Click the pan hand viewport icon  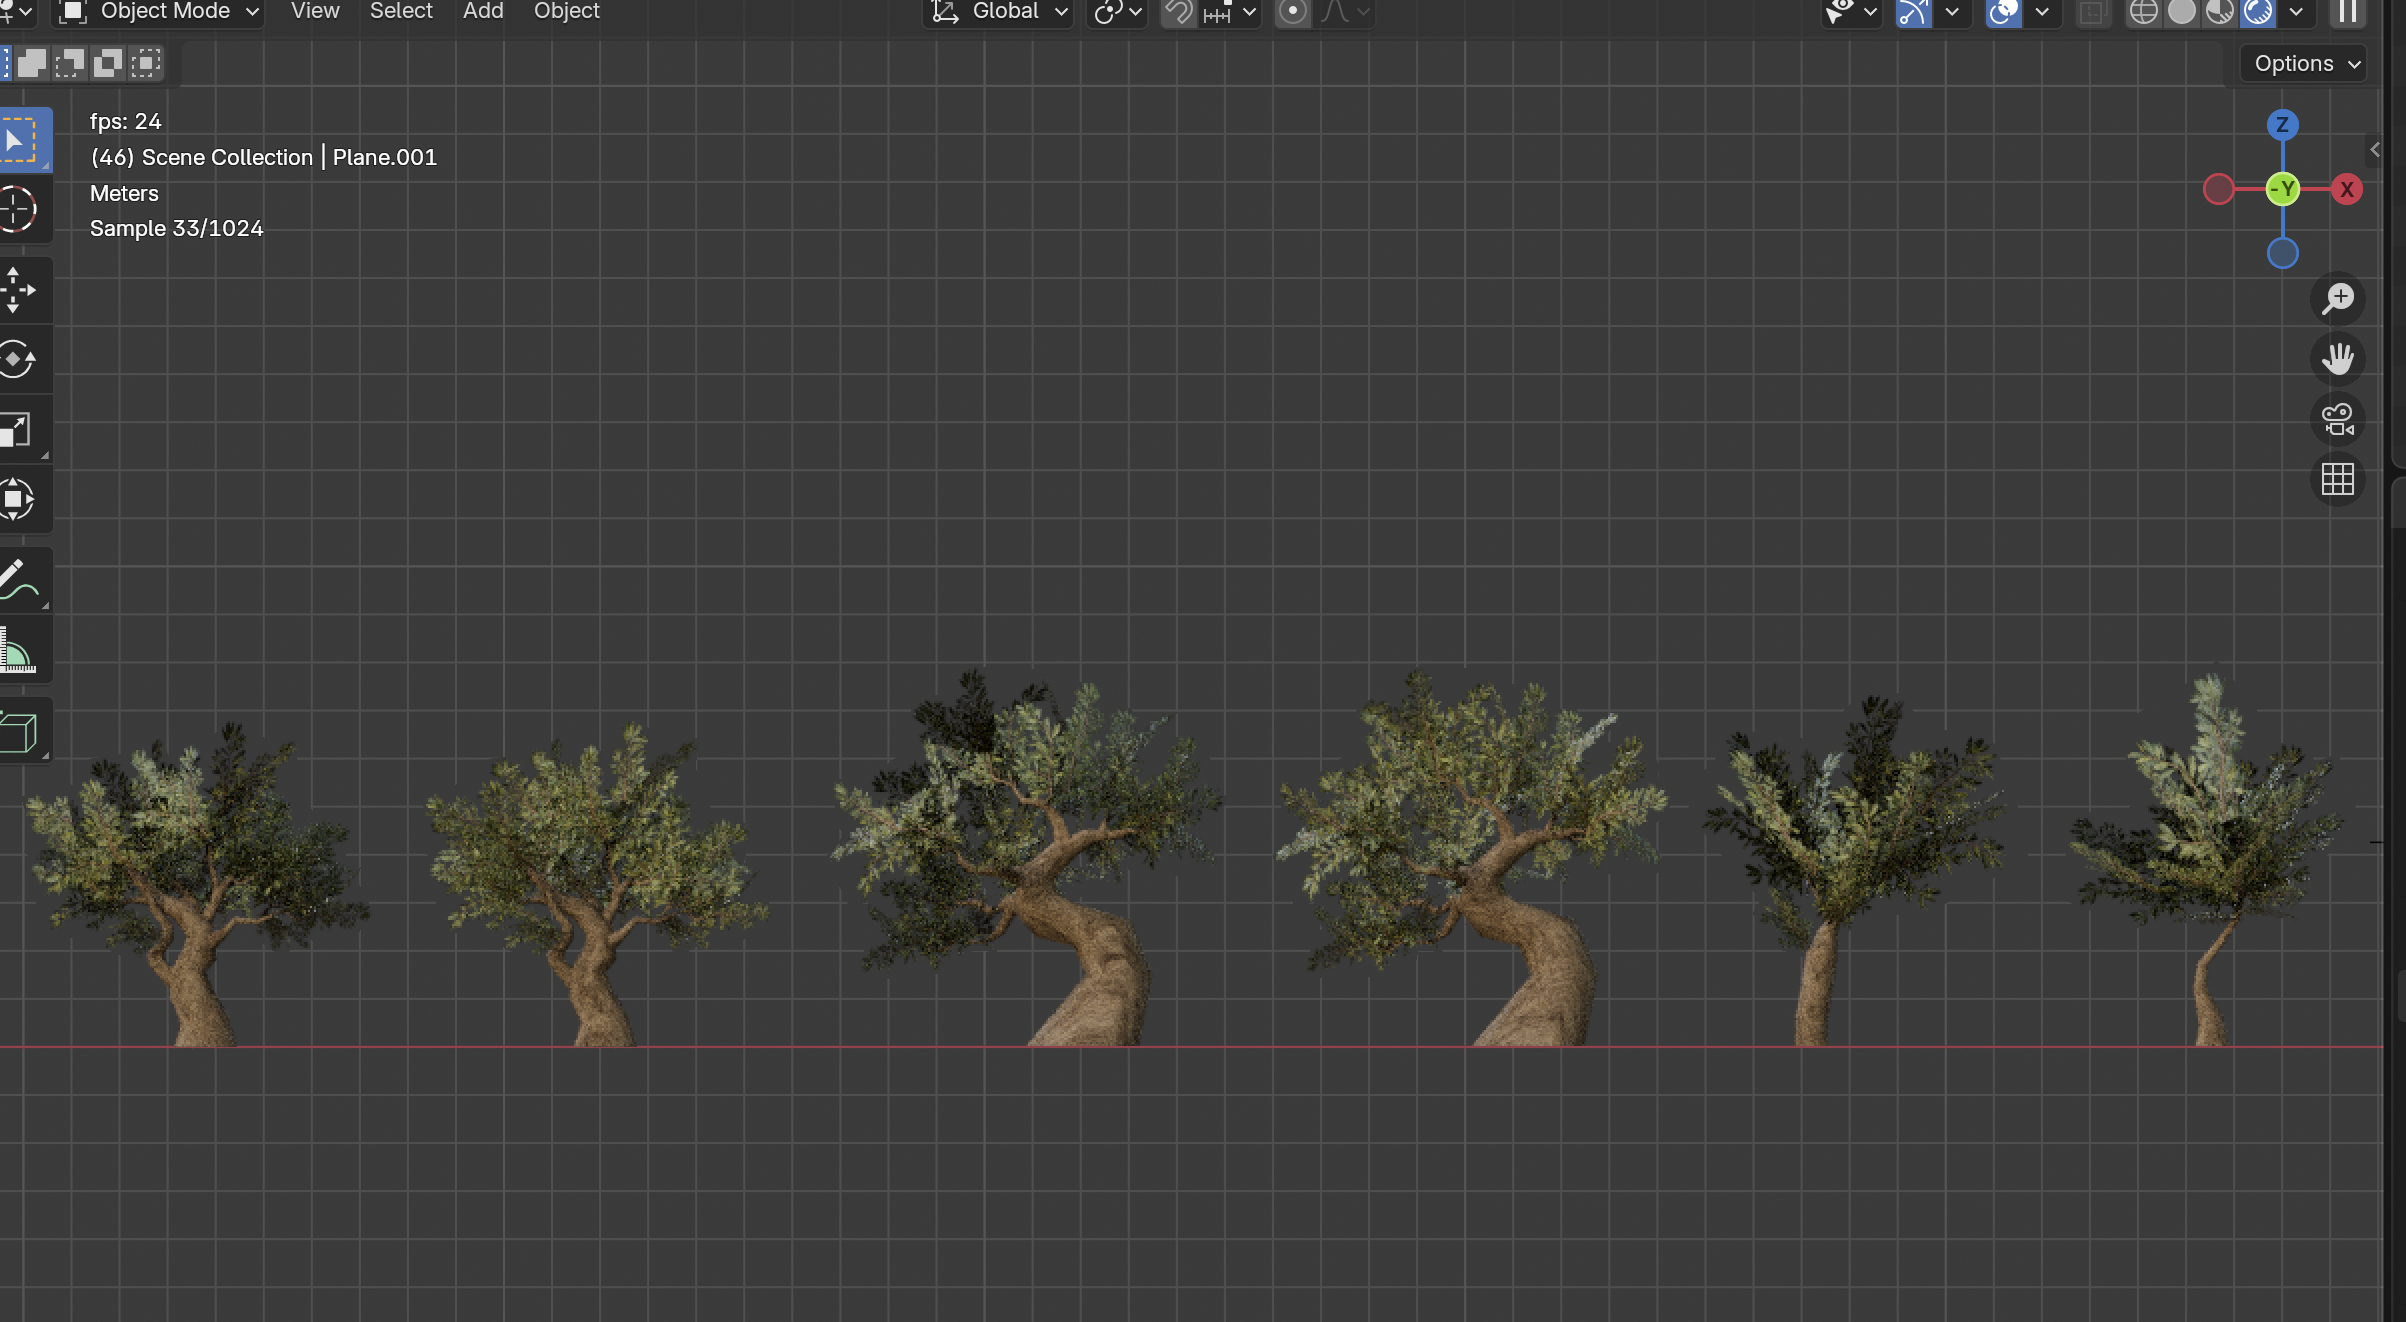click(x=2338, y=359)
